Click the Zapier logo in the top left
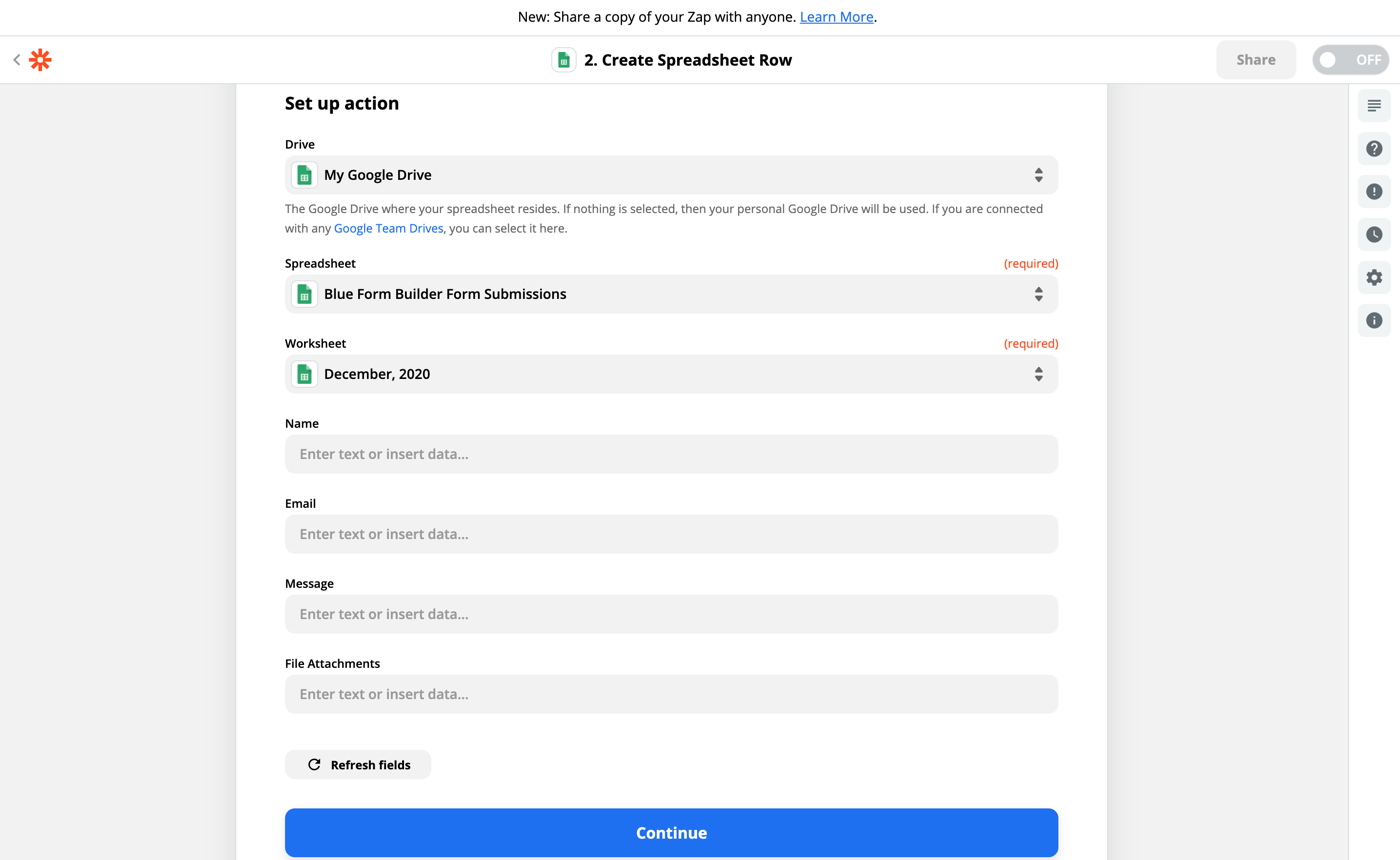1400x860 pixels. [39, 59]
